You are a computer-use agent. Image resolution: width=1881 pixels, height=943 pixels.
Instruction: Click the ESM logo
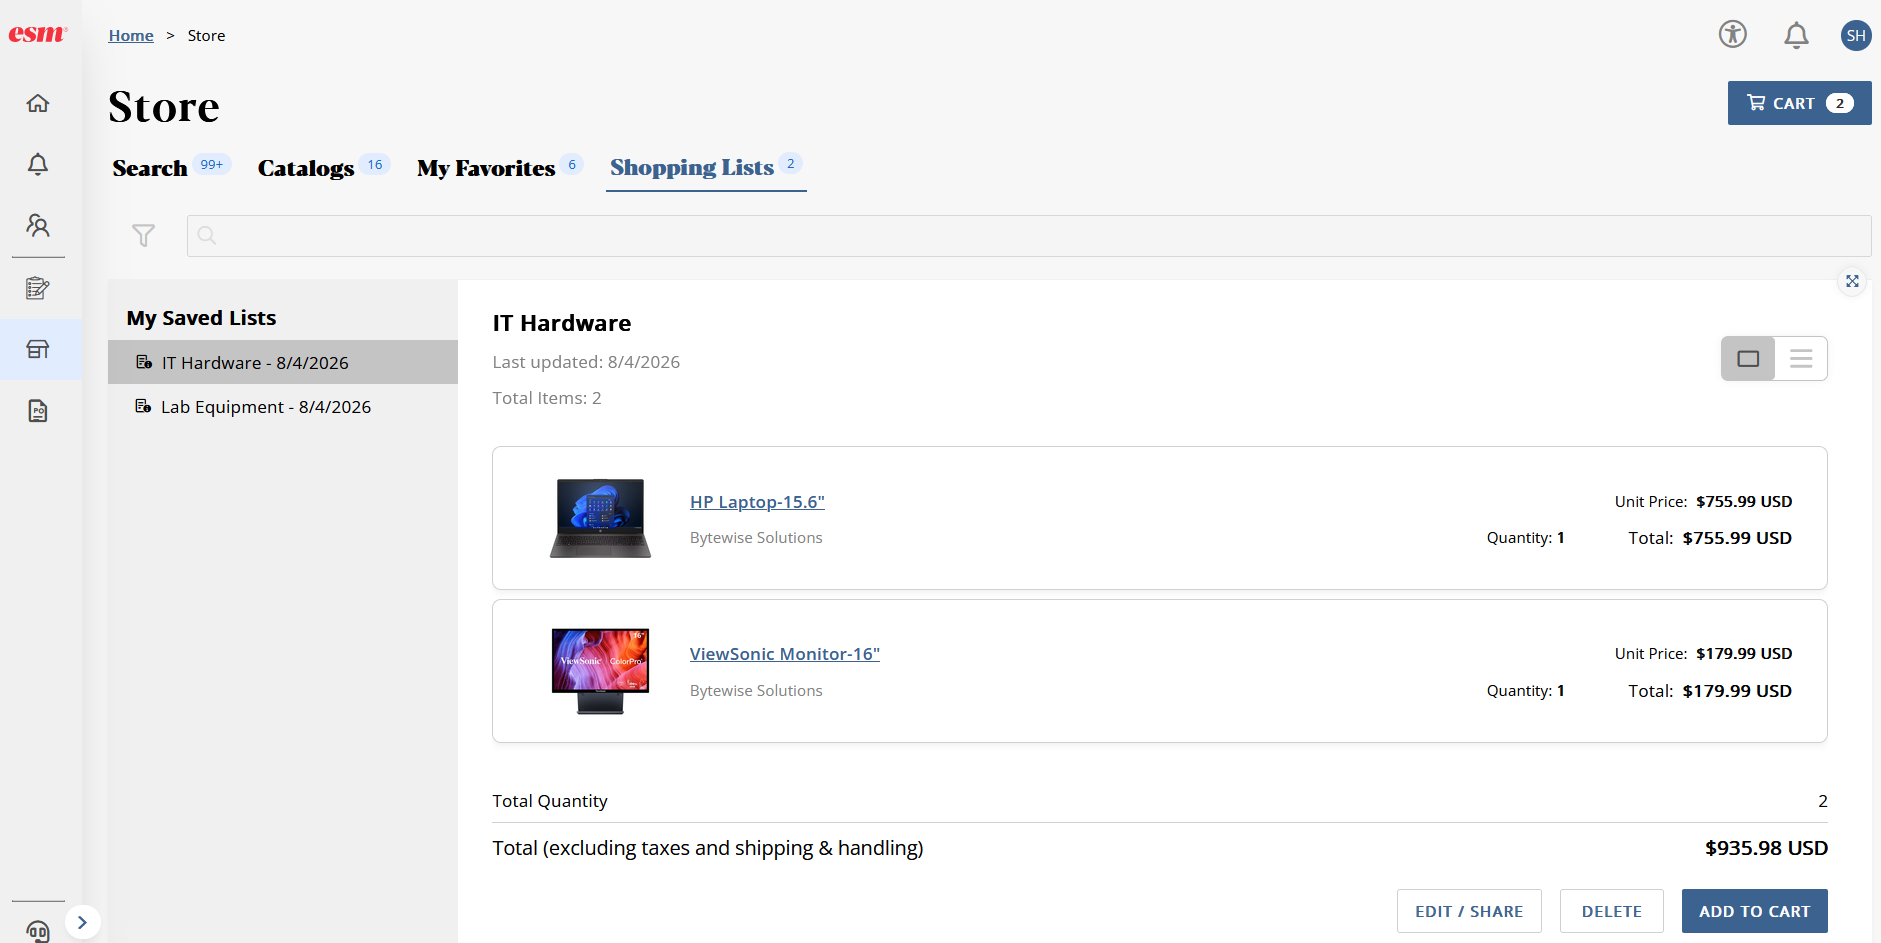(38, 34)
